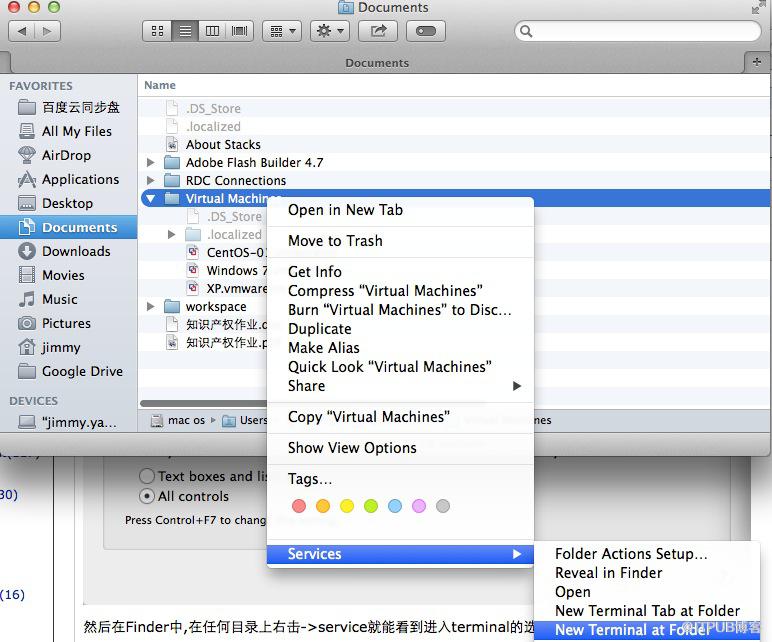This screenshot has height=642, width=772.
Task: Open the Arrange items dropdown
Action: (282, 31)
